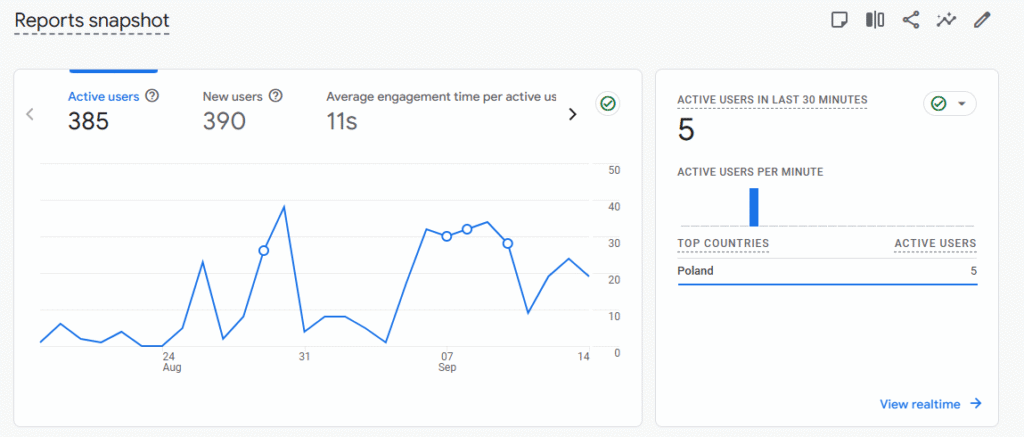This screenshot has height=437, width=1024.
Task: Click help icon beside Active users
Action: click(x=152, y=96)
